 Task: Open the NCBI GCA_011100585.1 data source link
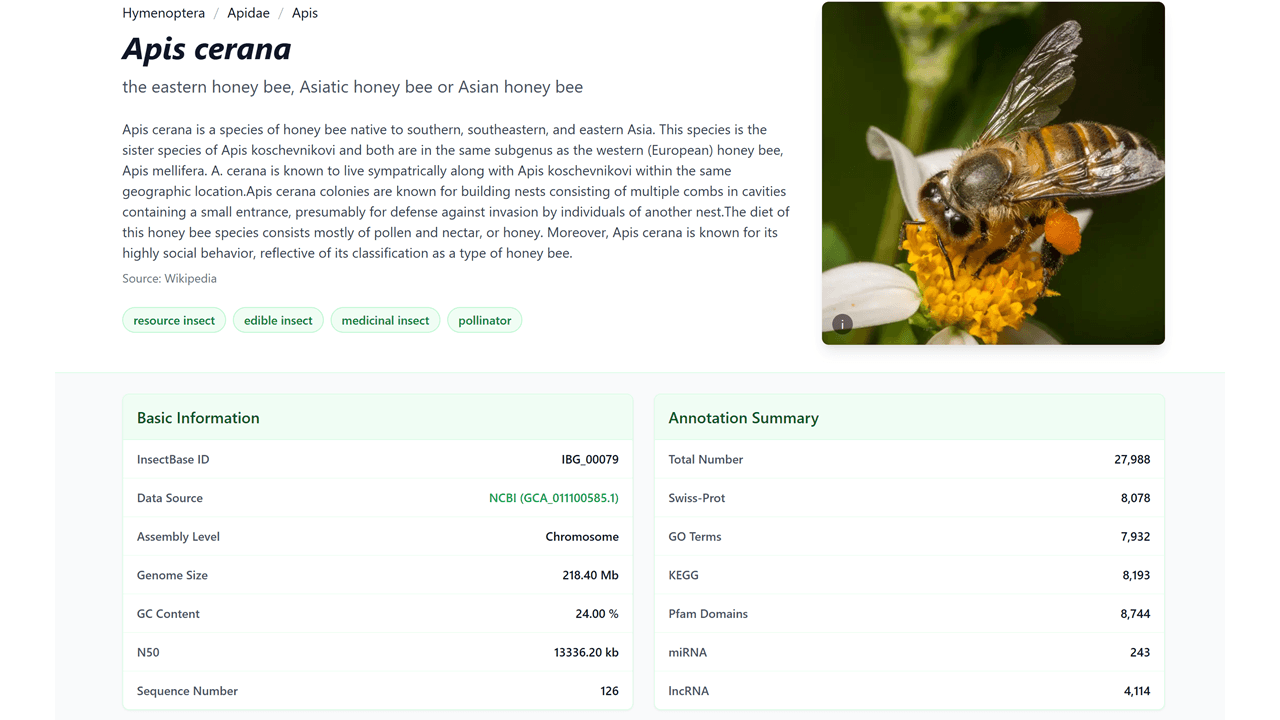[x=553, y=498]
